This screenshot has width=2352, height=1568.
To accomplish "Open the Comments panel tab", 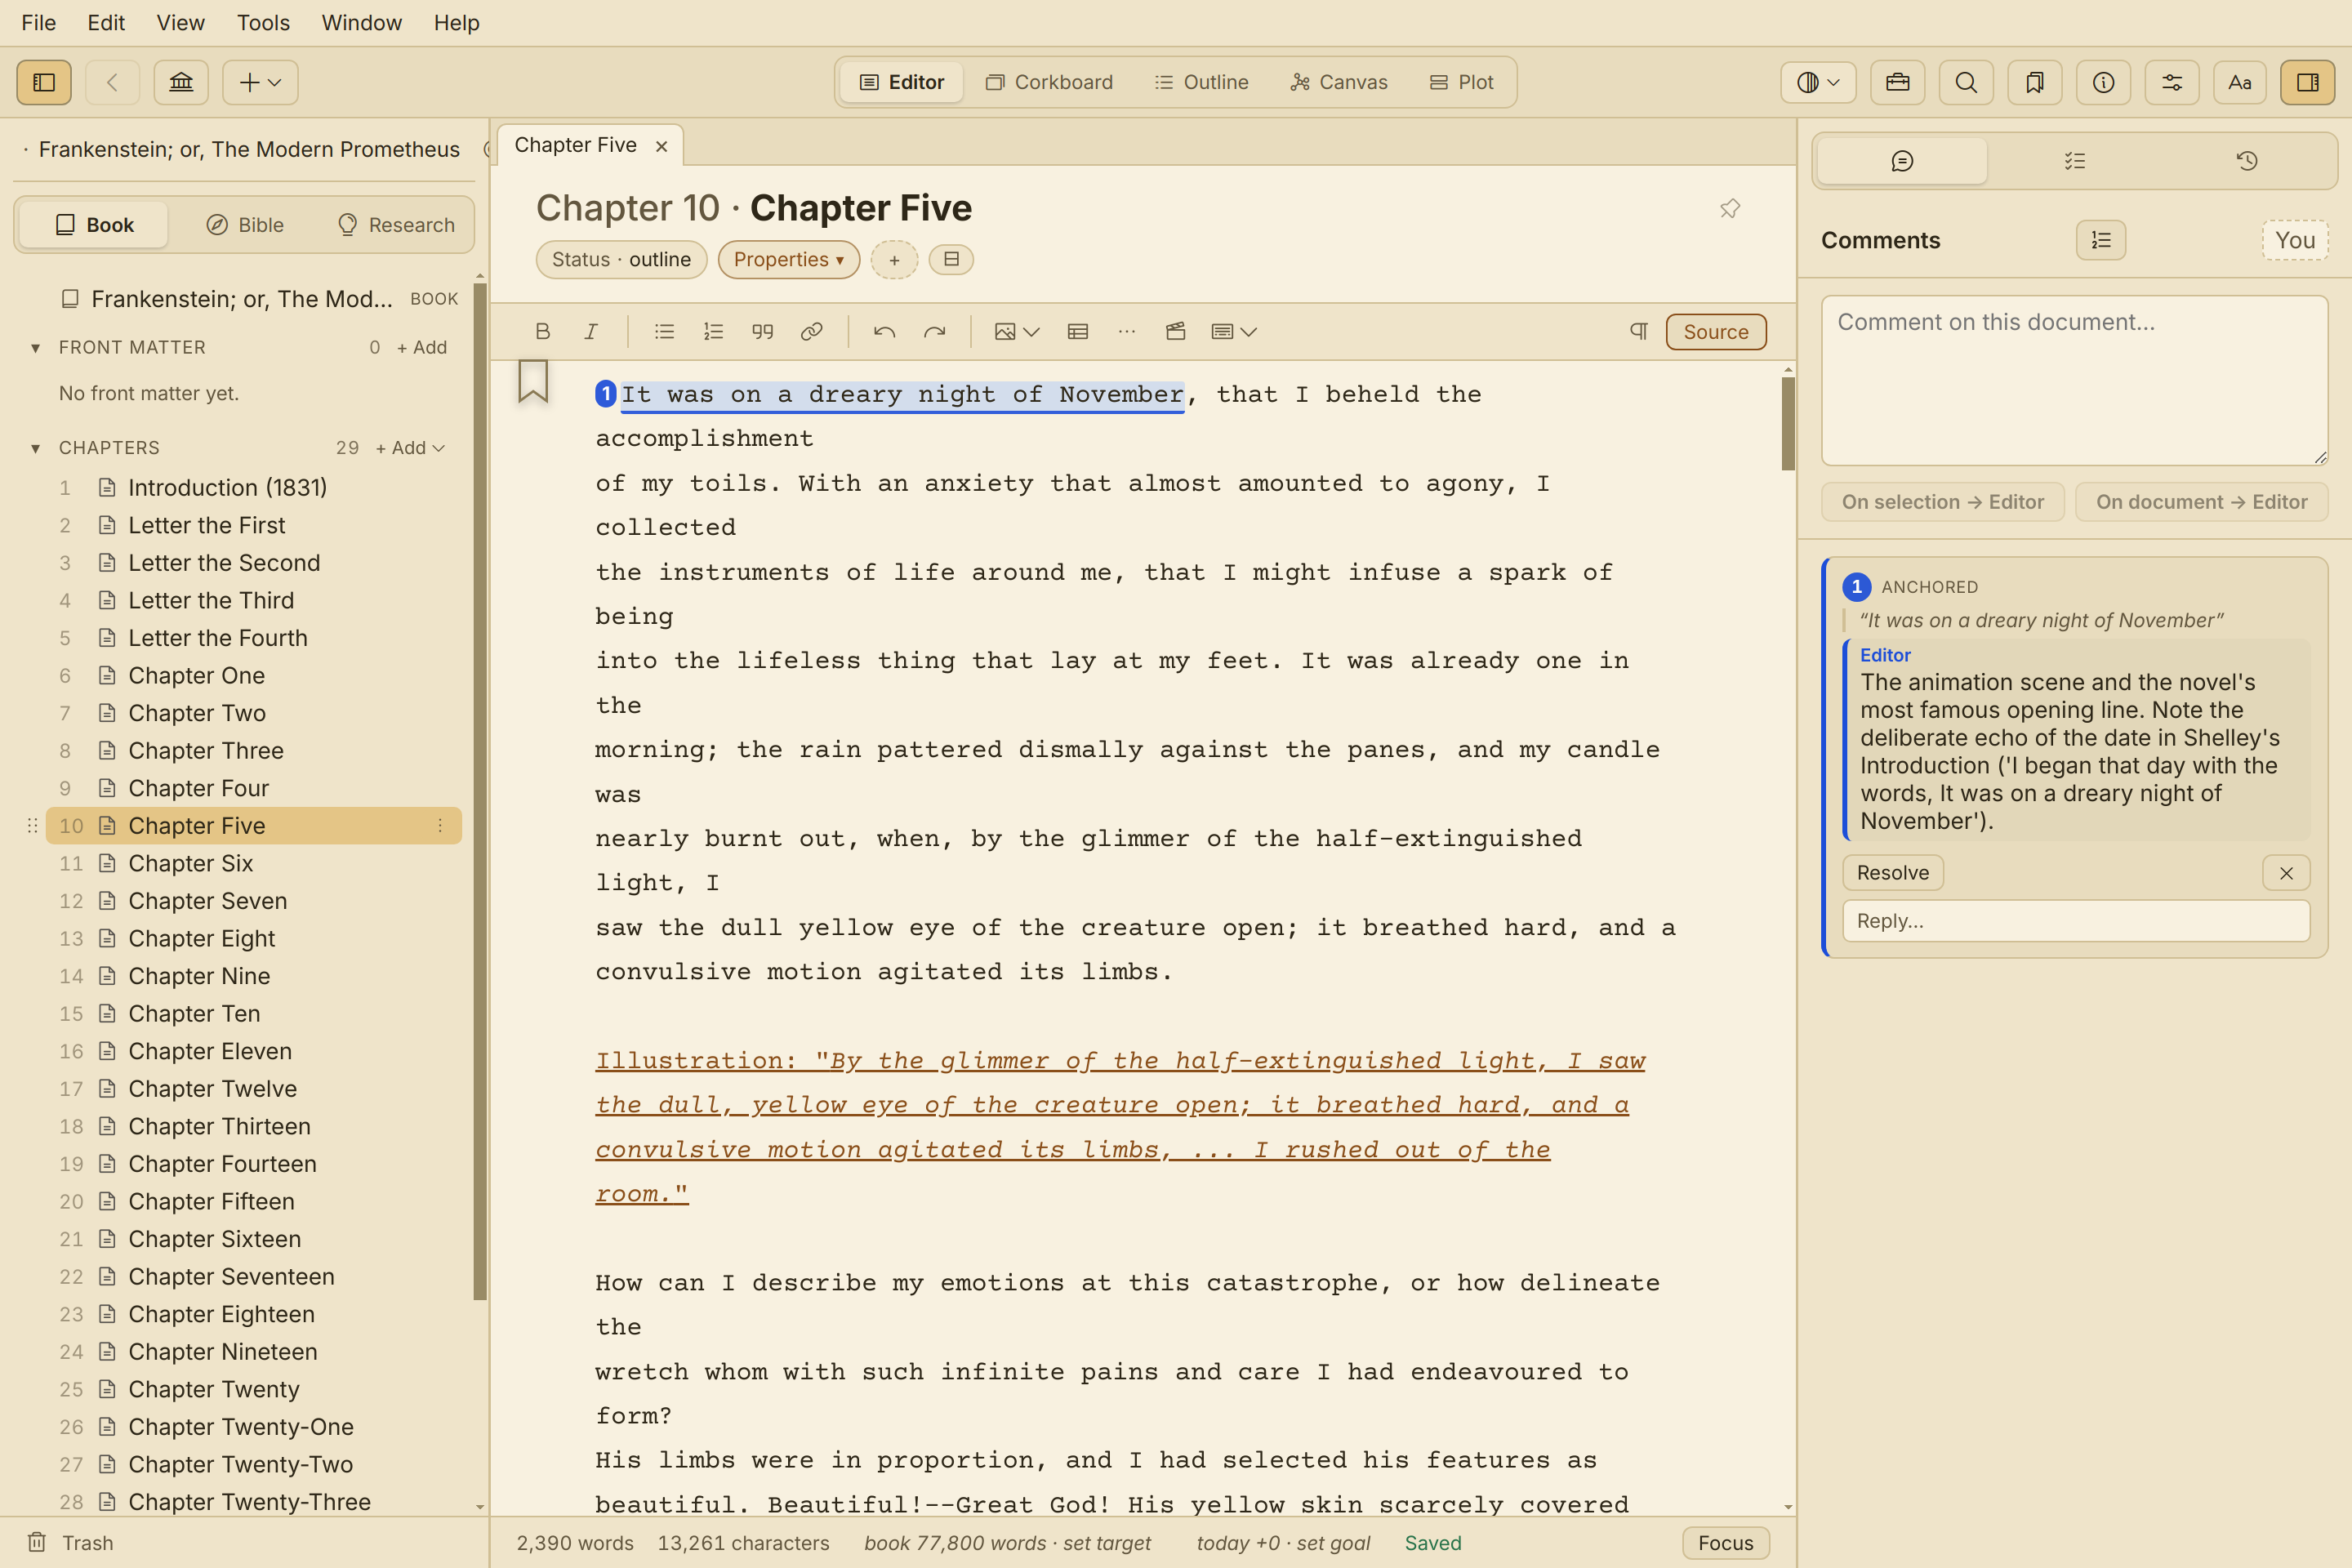I will 1902,161.
